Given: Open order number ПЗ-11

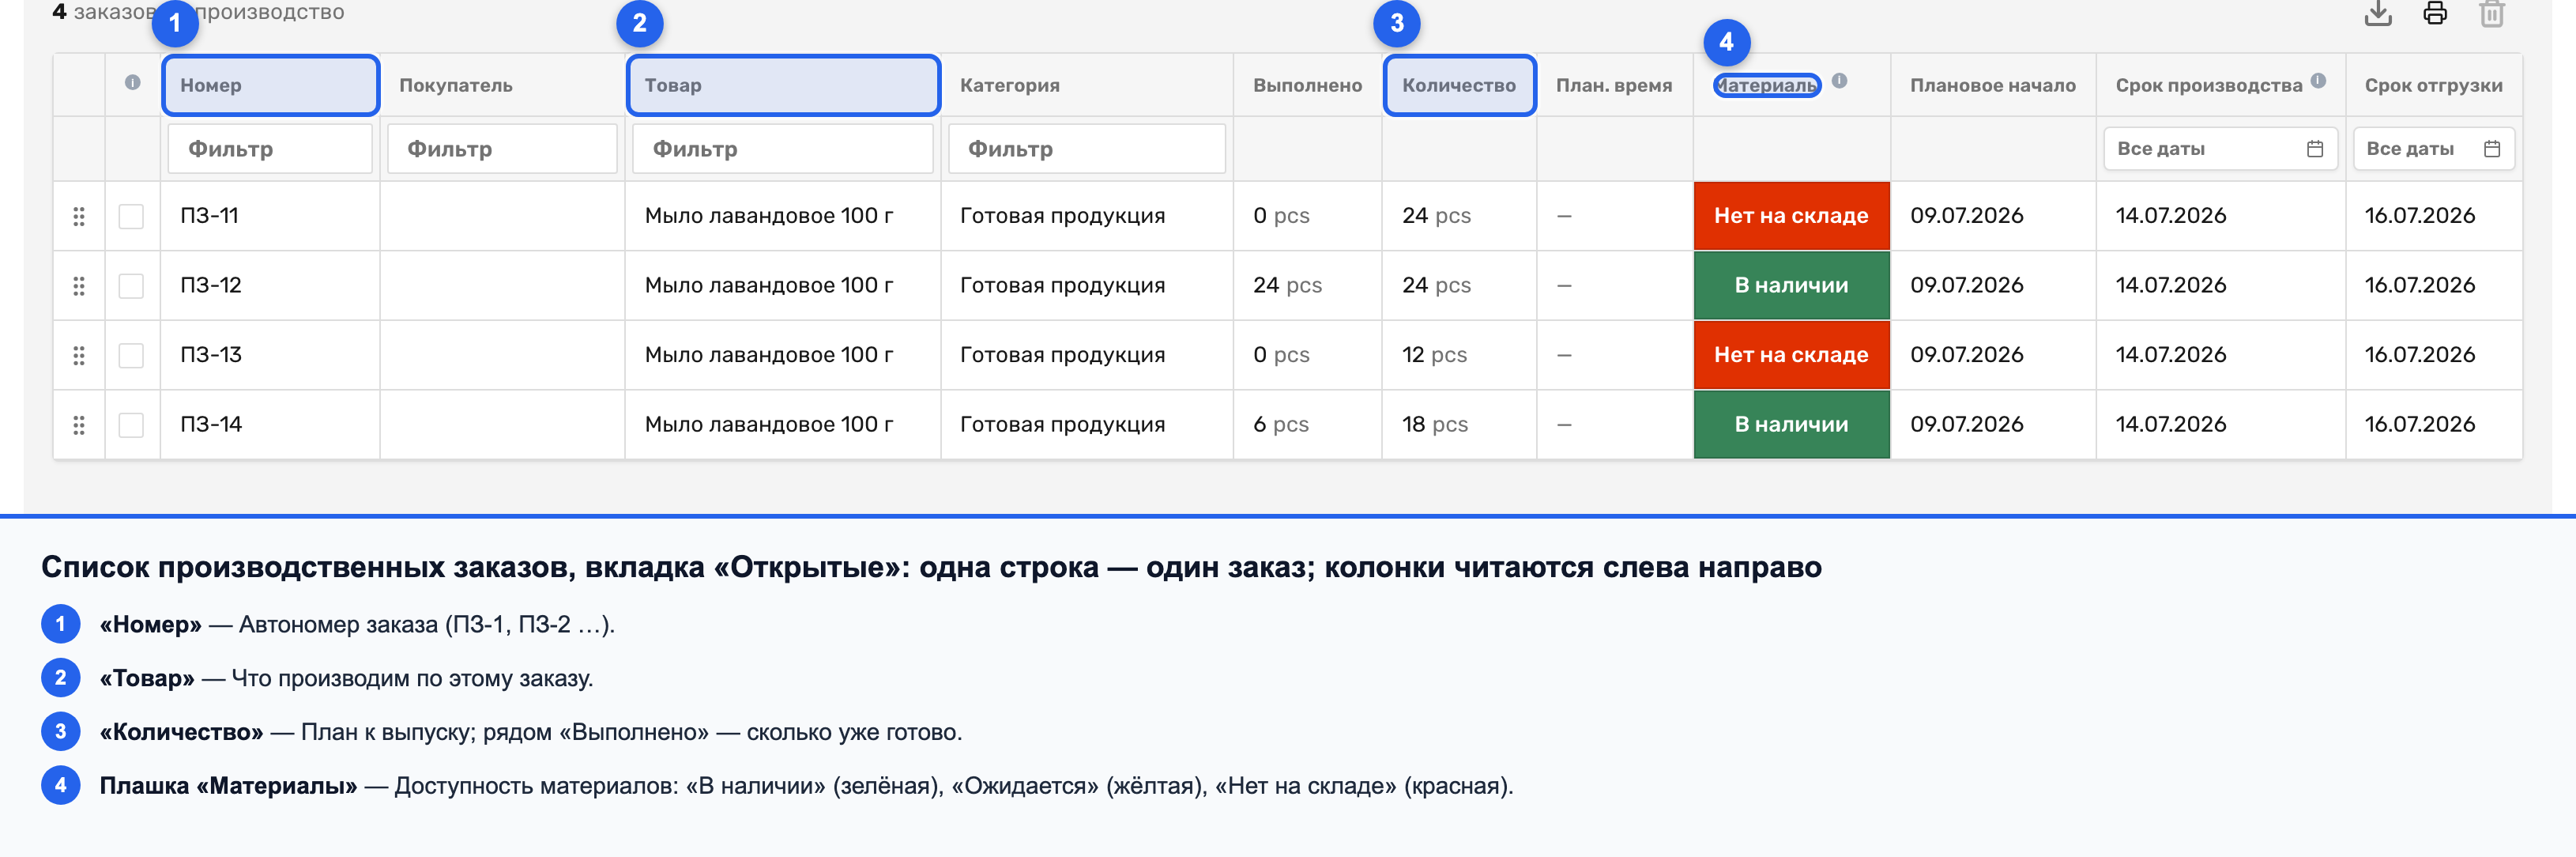Looking at the screenshot, I should pos(209,216).
